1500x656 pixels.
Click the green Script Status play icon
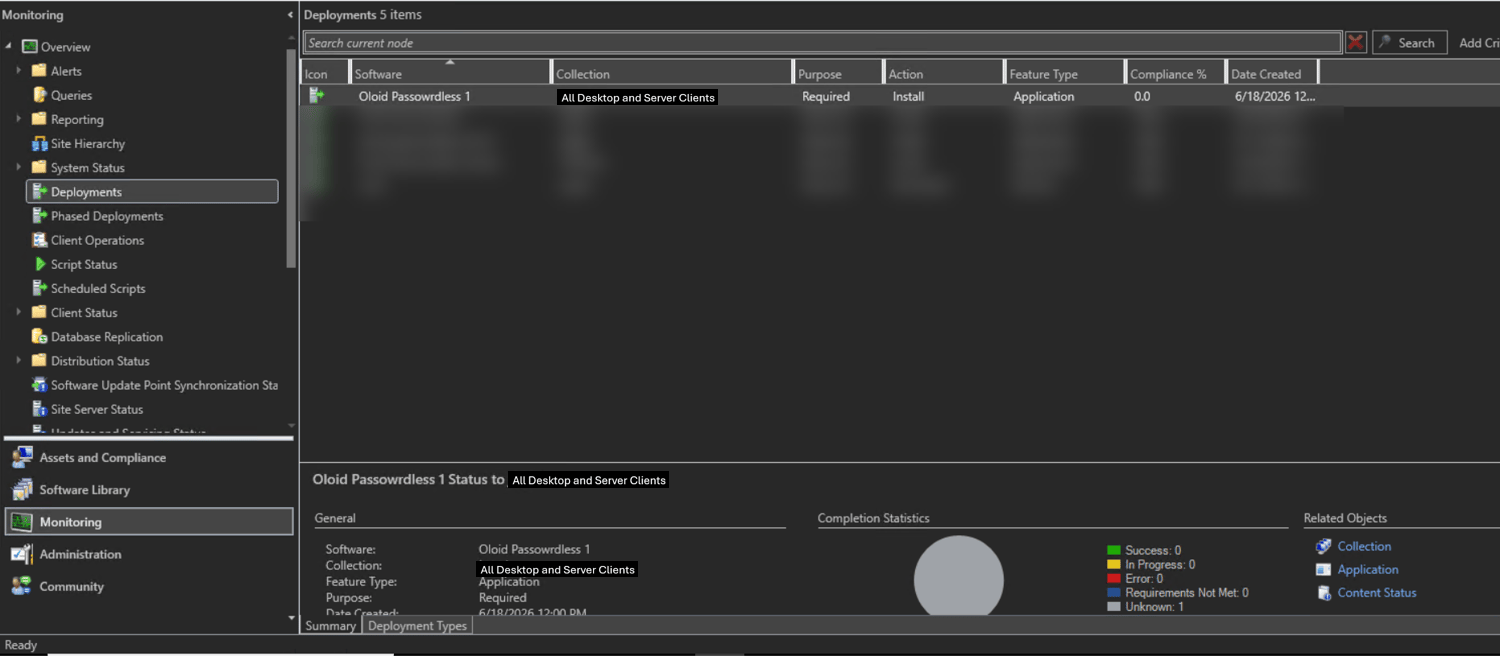click(40, 264)
